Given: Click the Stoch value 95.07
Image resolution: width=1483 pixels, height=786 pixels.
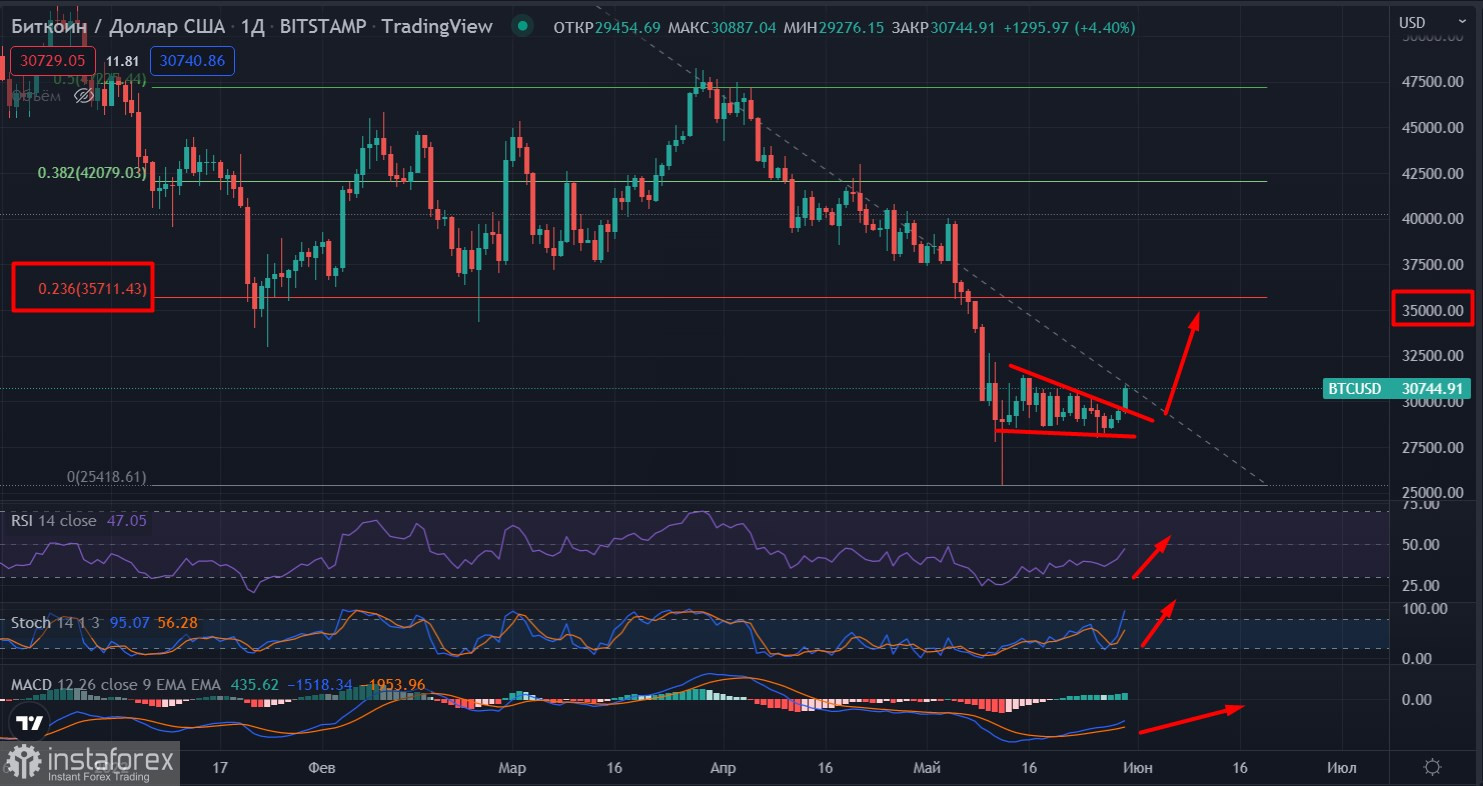Looking at the screenshot, I should 129,622.
